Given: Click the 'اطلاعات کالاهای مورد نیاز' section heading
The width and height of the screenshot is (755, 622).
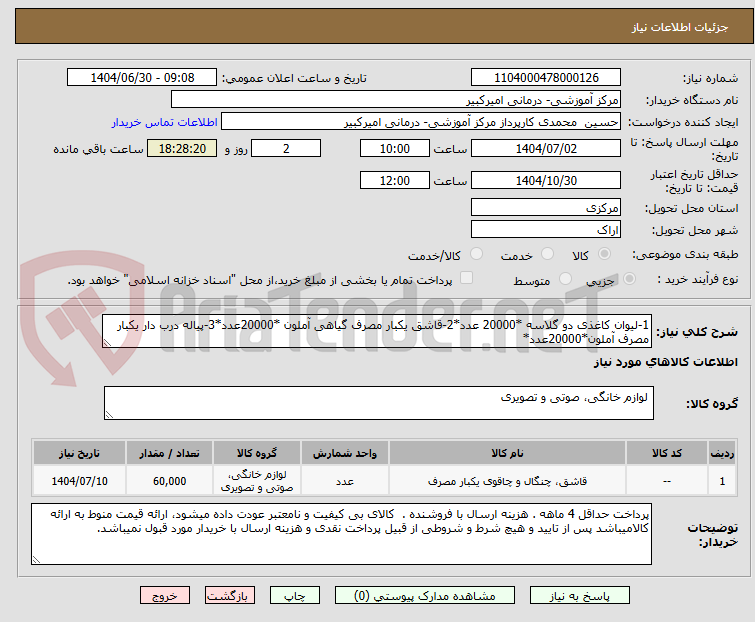Looking at the screenshot, I should [665, 362].
